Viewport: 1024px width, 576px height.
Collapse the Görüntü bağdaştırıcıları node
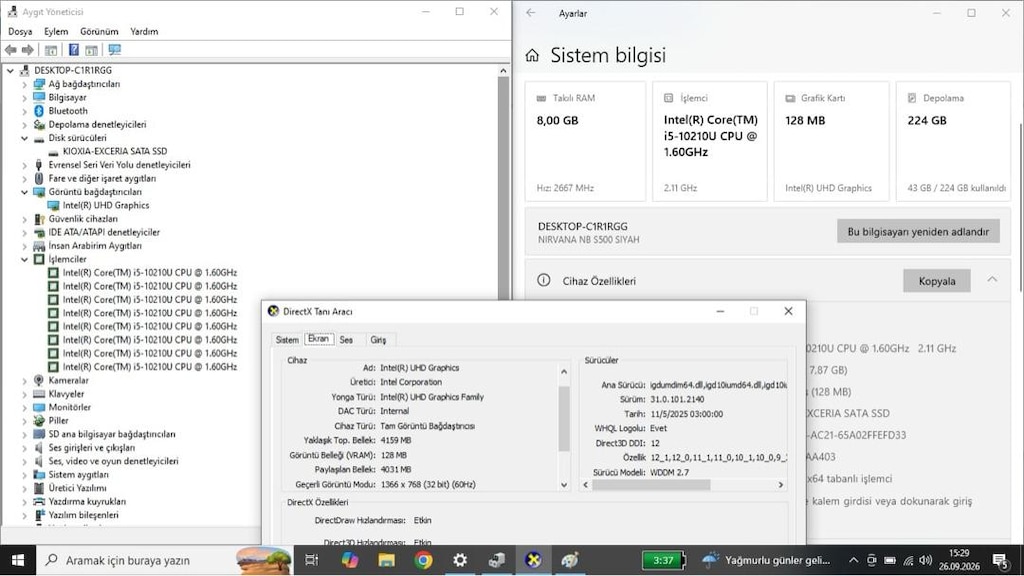(24, 192)
